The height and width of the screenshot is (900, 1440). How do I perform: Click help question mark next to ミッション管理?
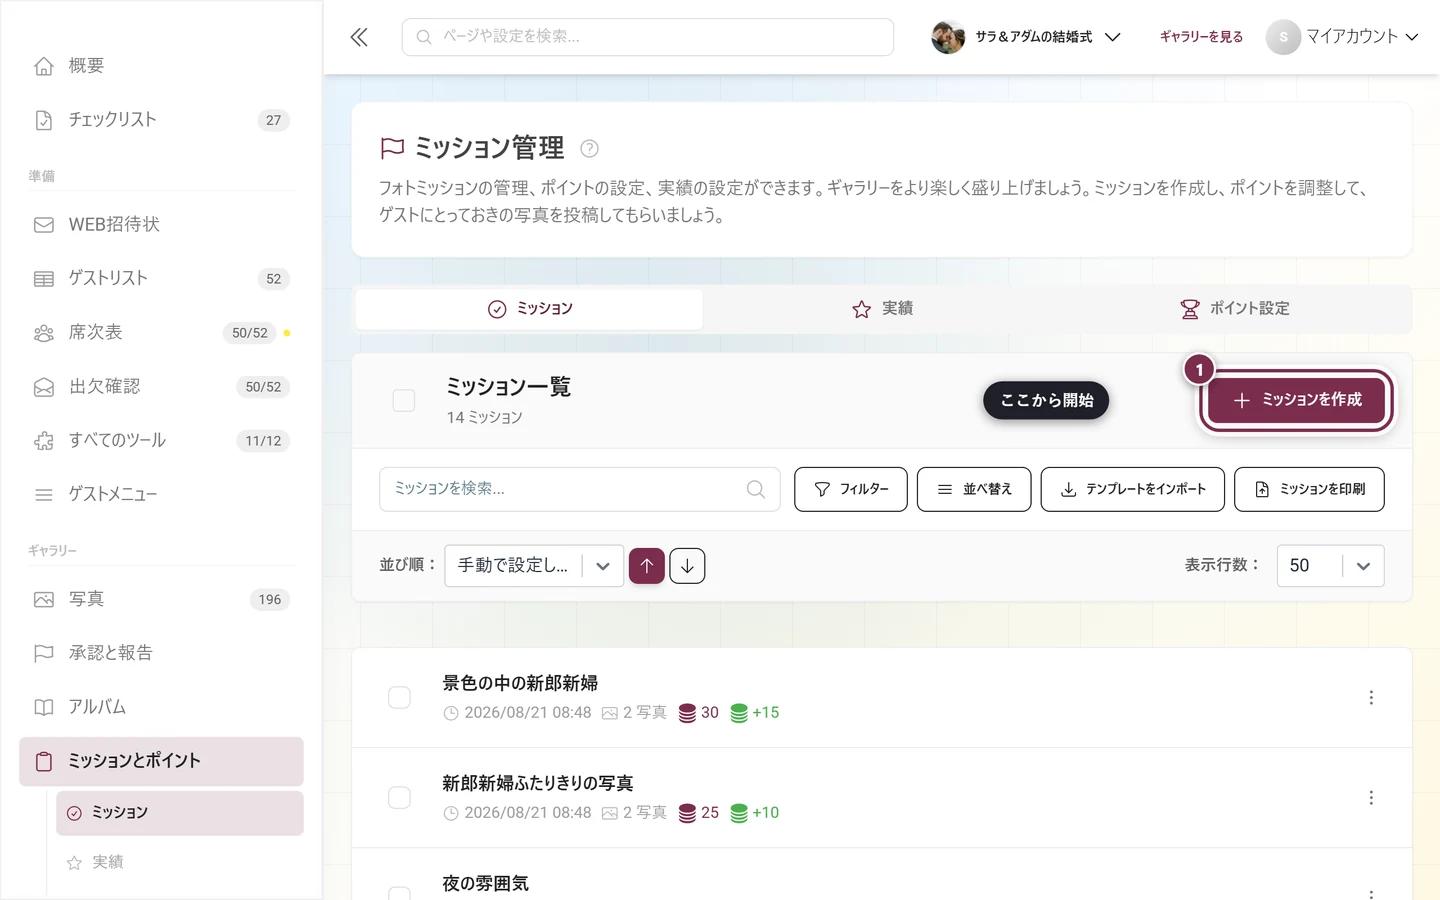click(589, 149)
